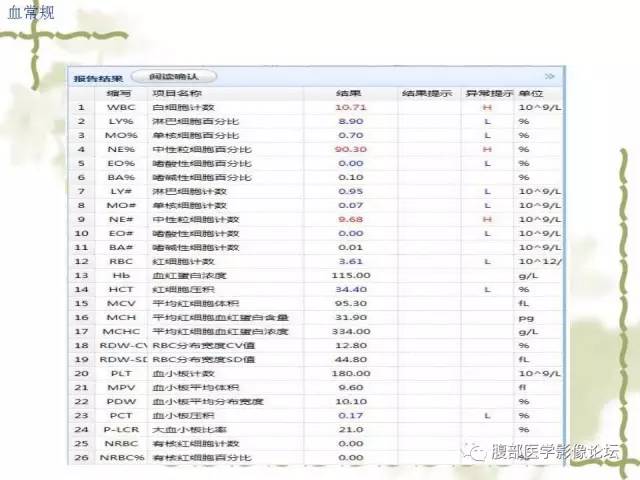Click the 单位 column header

531,93
